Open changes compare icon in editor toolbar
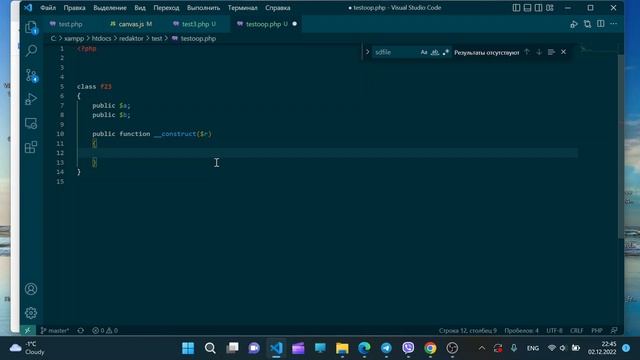 [587, 24]
